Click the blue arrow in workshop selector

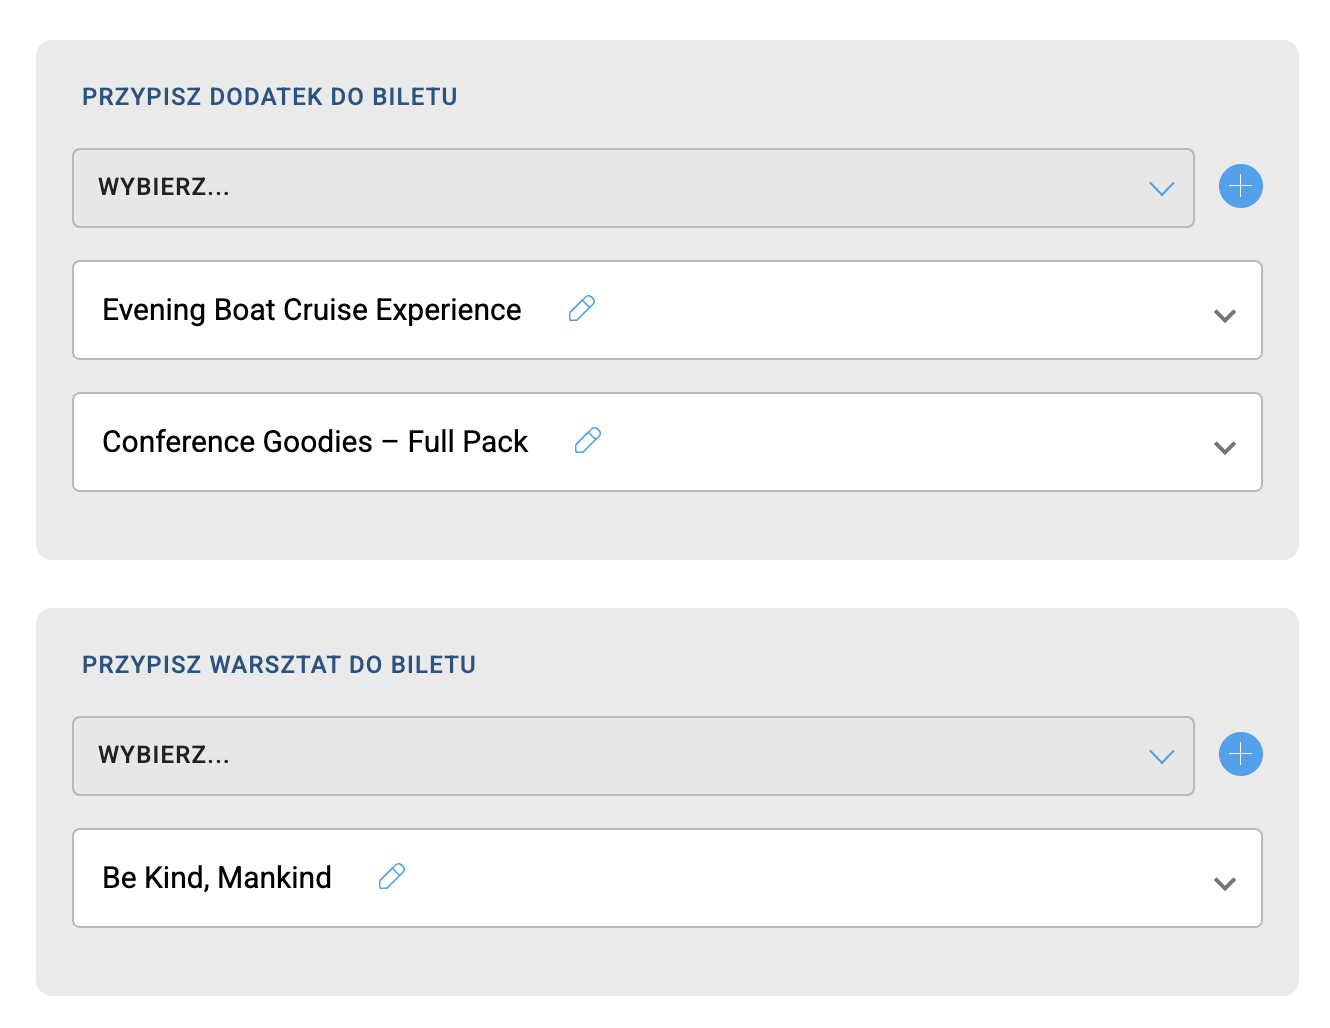[1161, 757]
